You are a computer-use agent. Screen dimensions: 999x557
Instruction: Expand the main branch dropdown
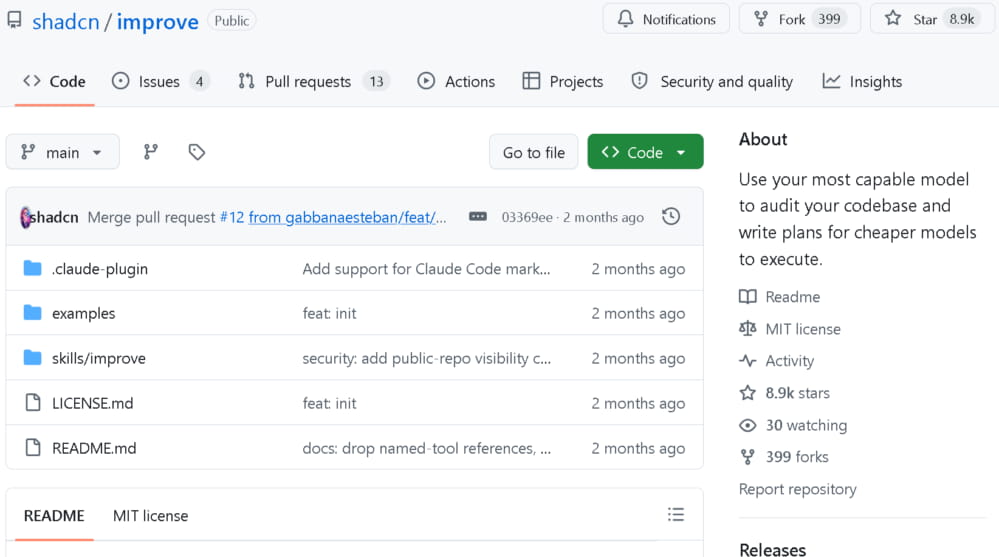click(x=62, y=152)
